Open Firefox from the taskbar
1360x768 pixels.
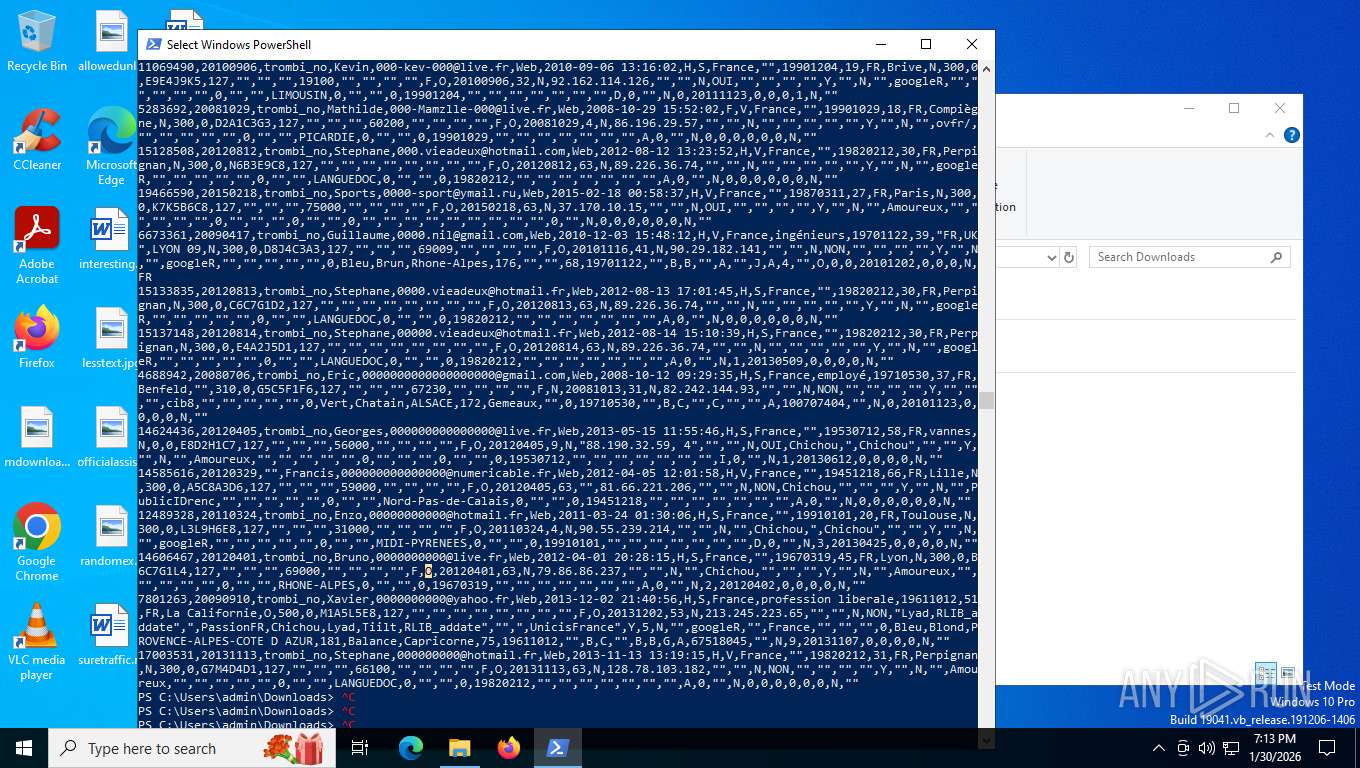tap(508, 748)
